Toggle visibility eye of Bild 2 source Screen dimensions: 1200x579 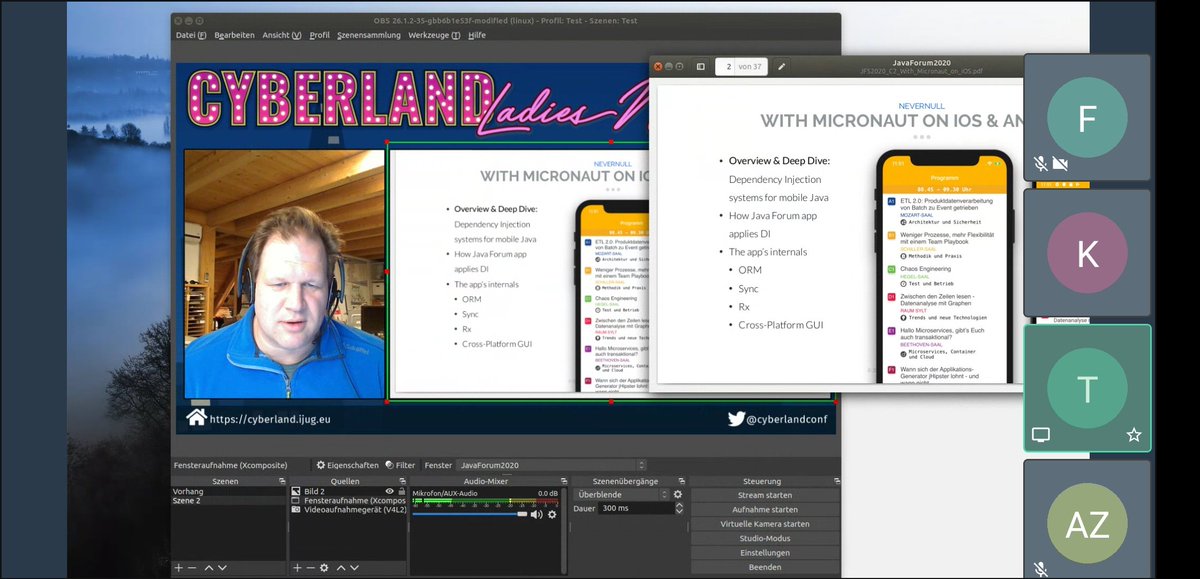389,491
